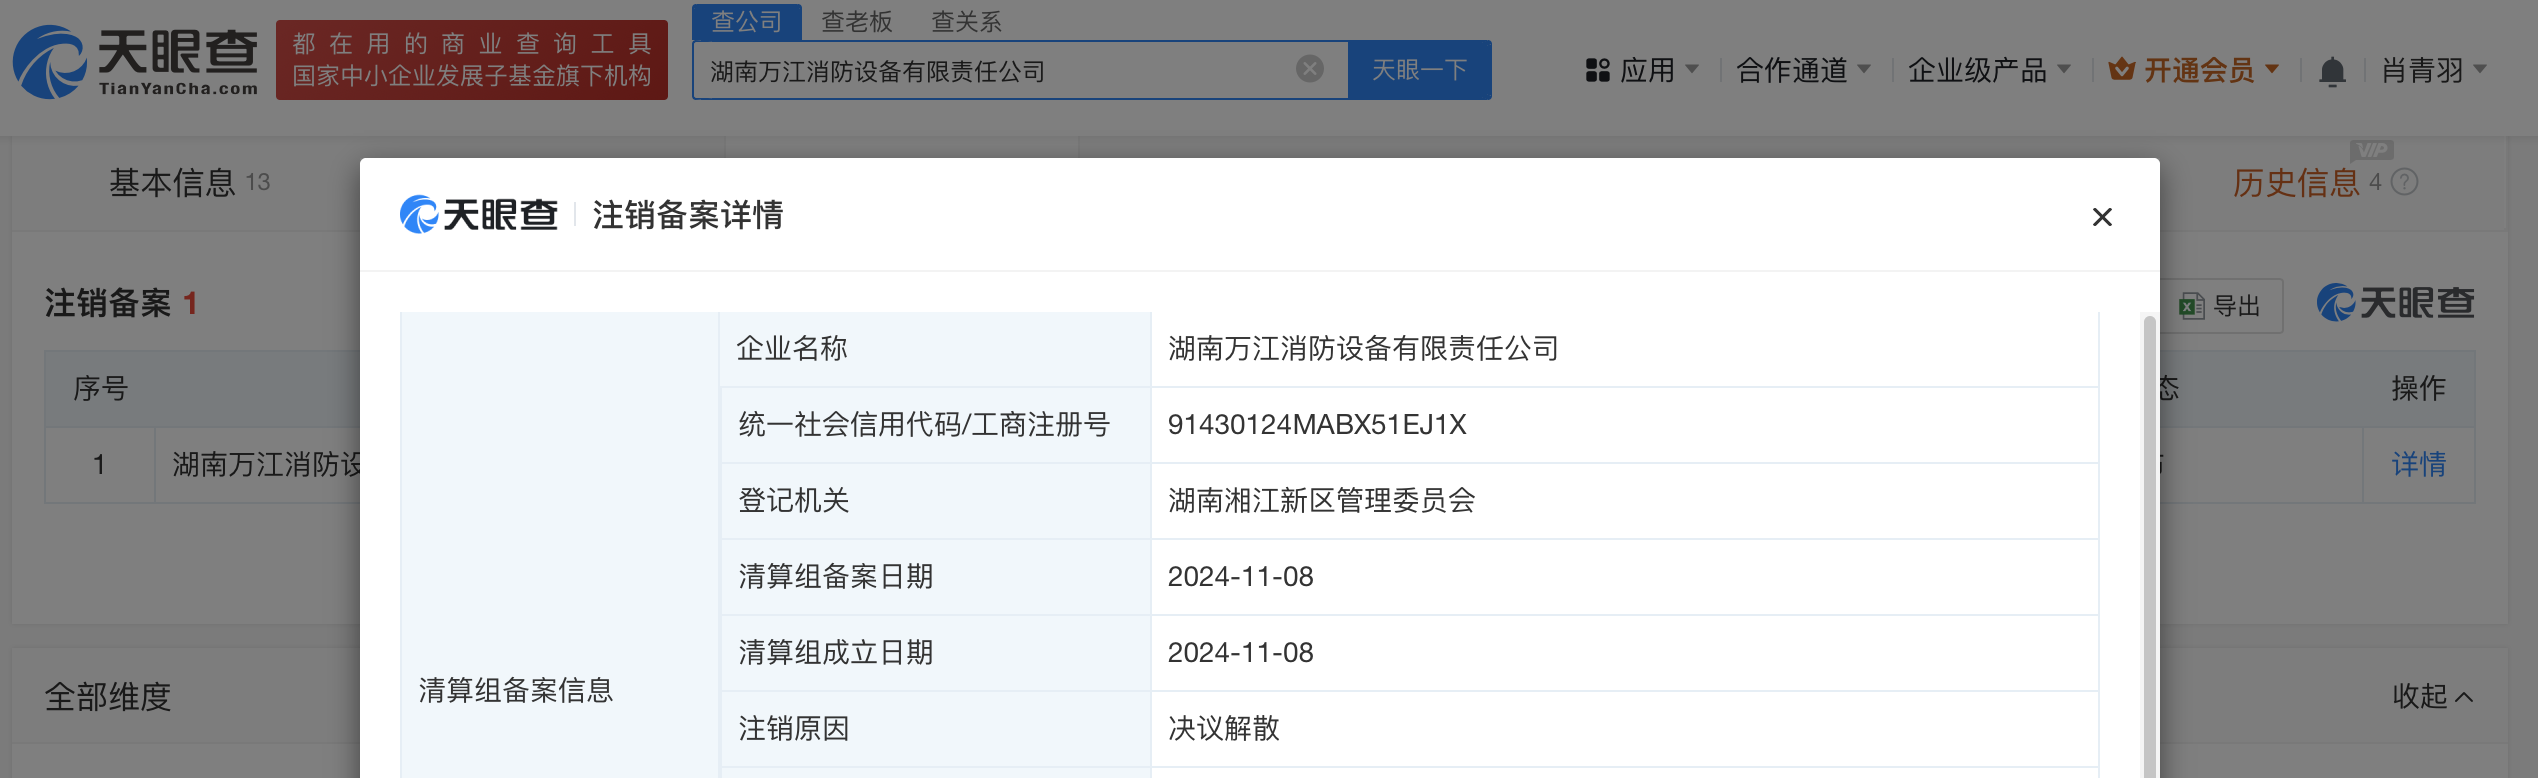Viewport: 2538px width, 778px height.
Task: Select the 查公司 search tab
Action: pyautogui.click(x=746, y=21)
